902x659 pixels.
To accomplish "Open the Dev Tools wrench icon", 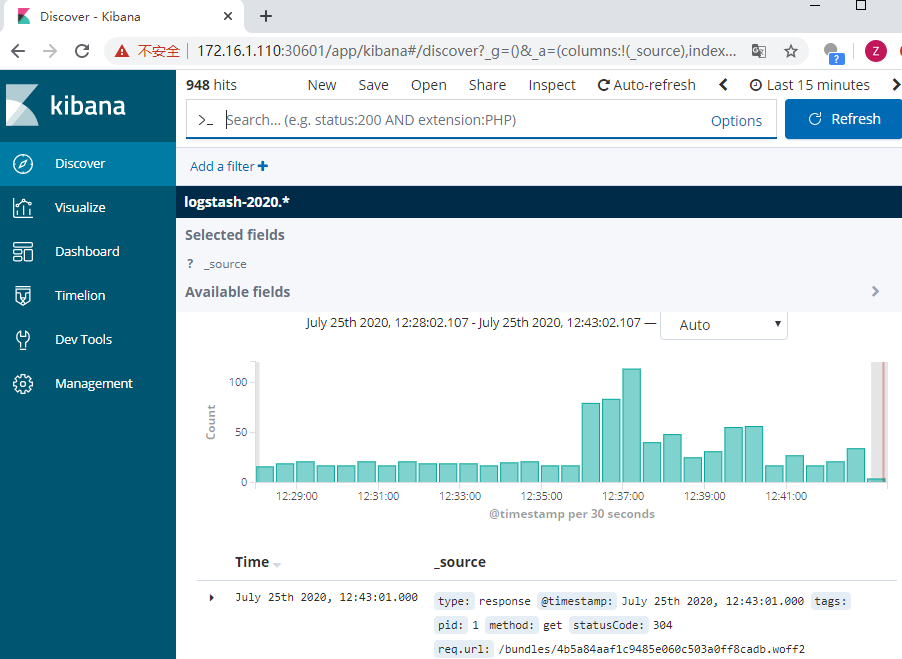I will (23, 339).
